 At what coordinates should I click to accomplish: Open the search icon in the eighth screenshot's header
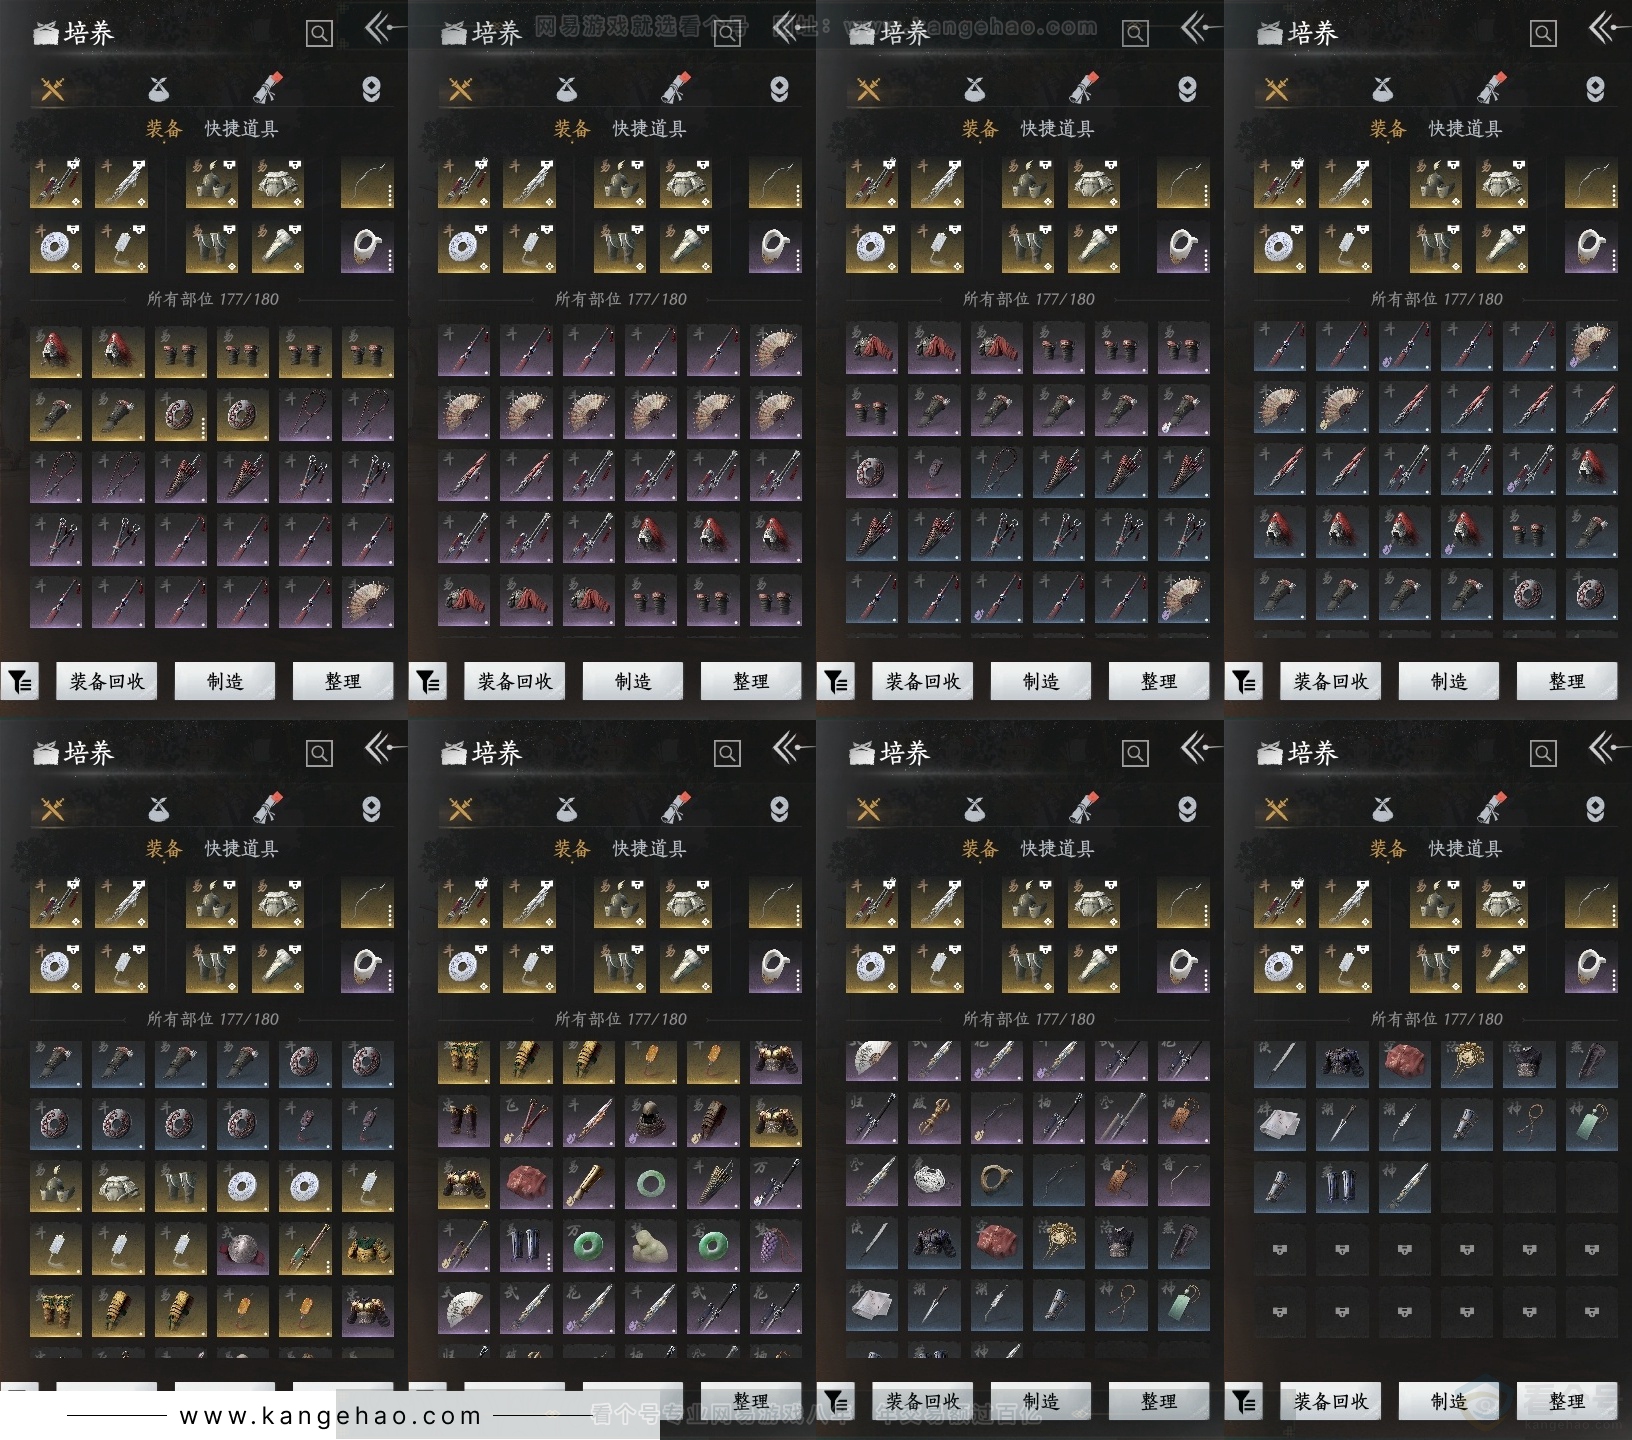click(1543, 753)
